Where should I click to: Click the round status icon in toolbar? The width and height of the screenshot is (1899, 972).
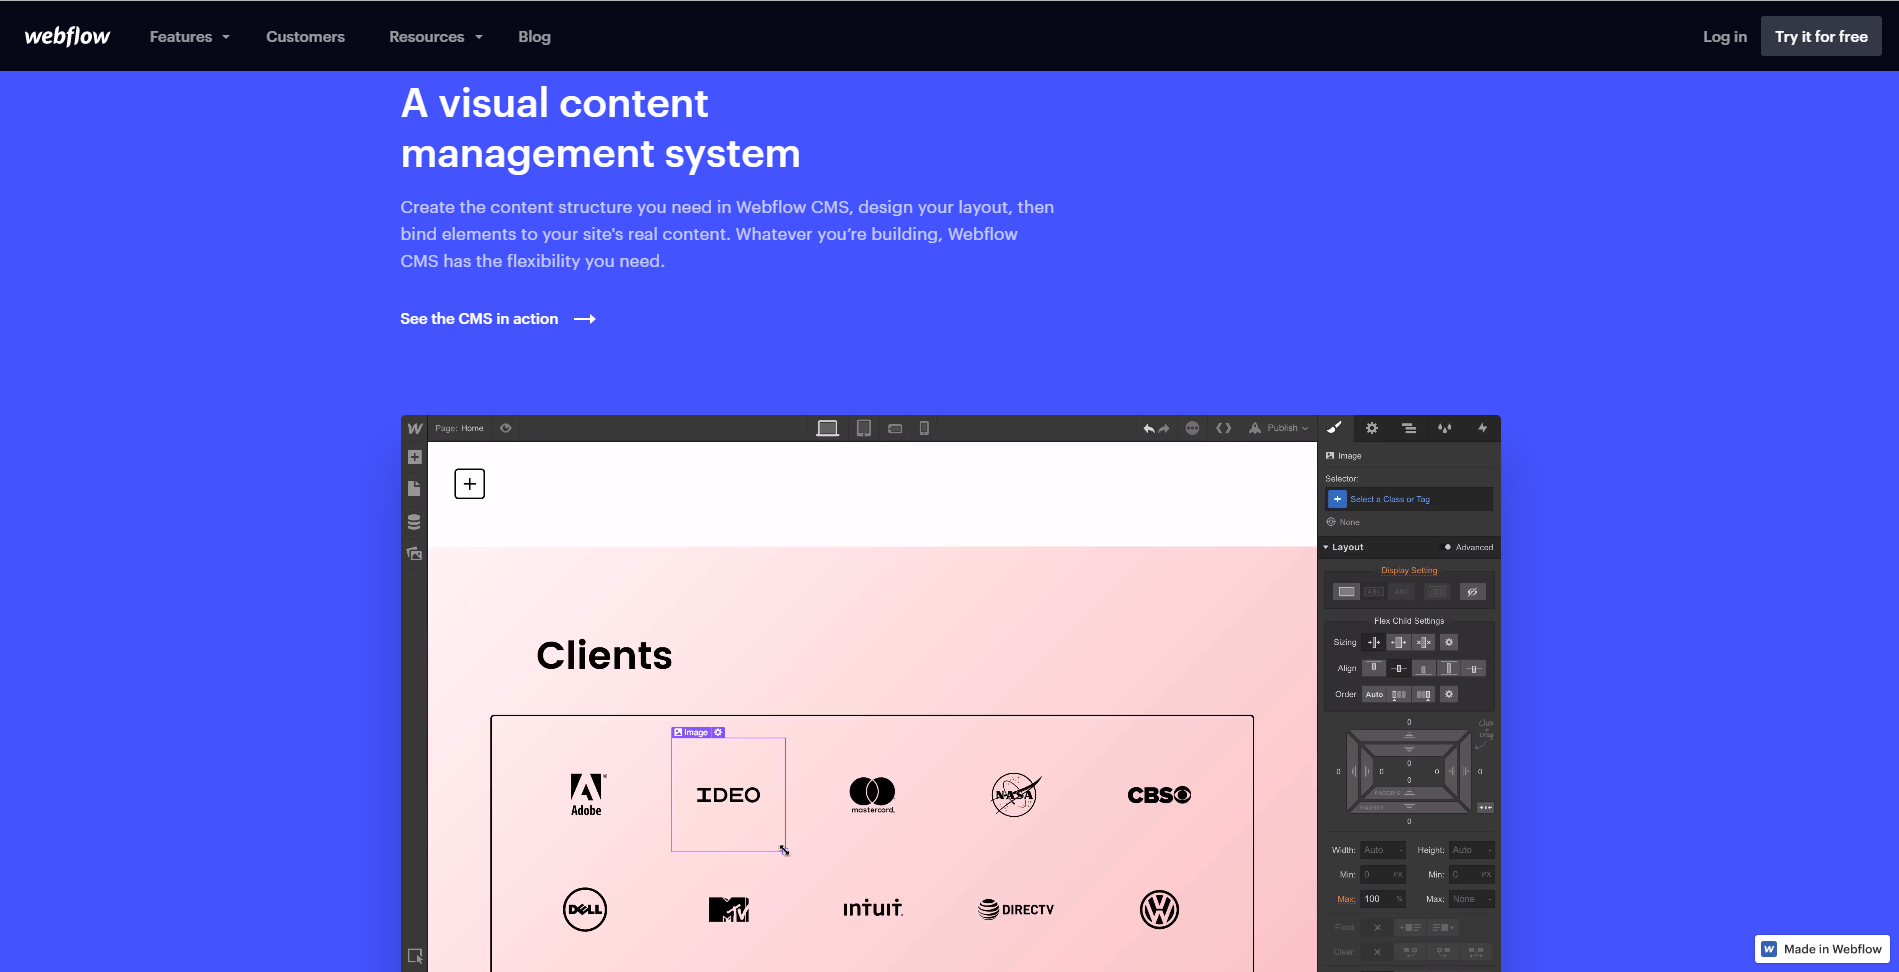pyautogui.click(x=1192, y=428)
